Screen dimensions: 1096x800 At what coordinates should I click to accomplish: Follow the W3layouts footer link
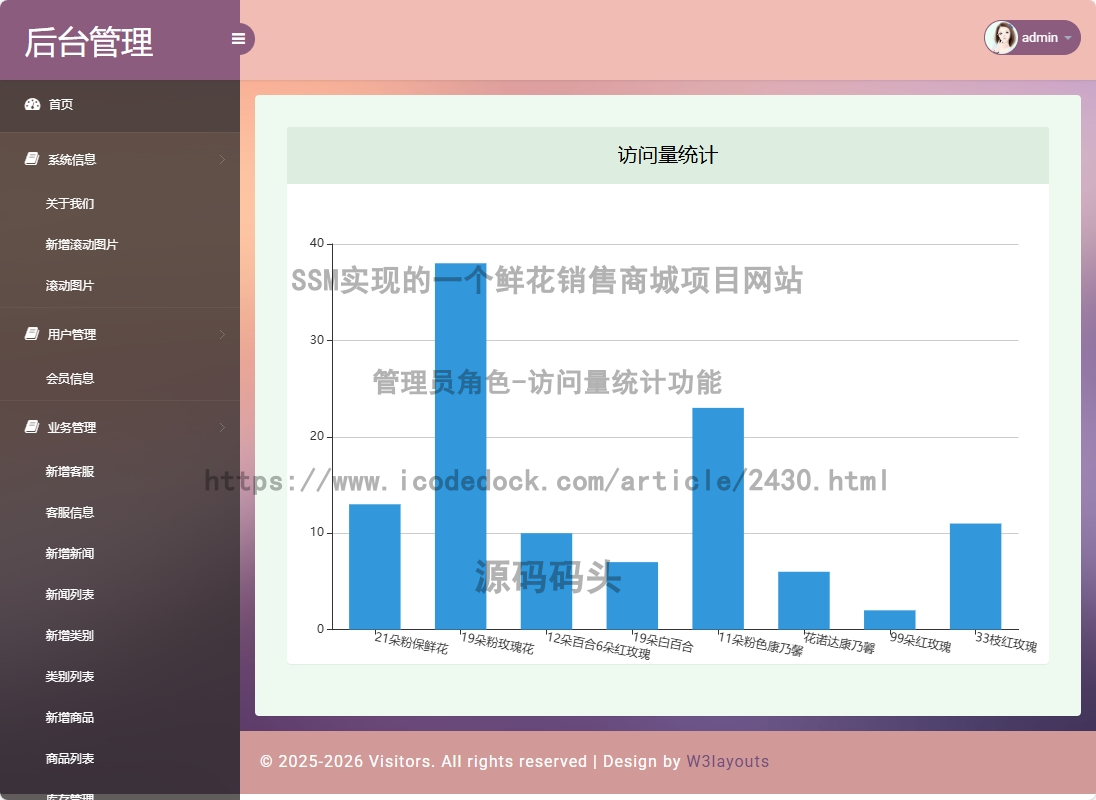tap(728, 761)
